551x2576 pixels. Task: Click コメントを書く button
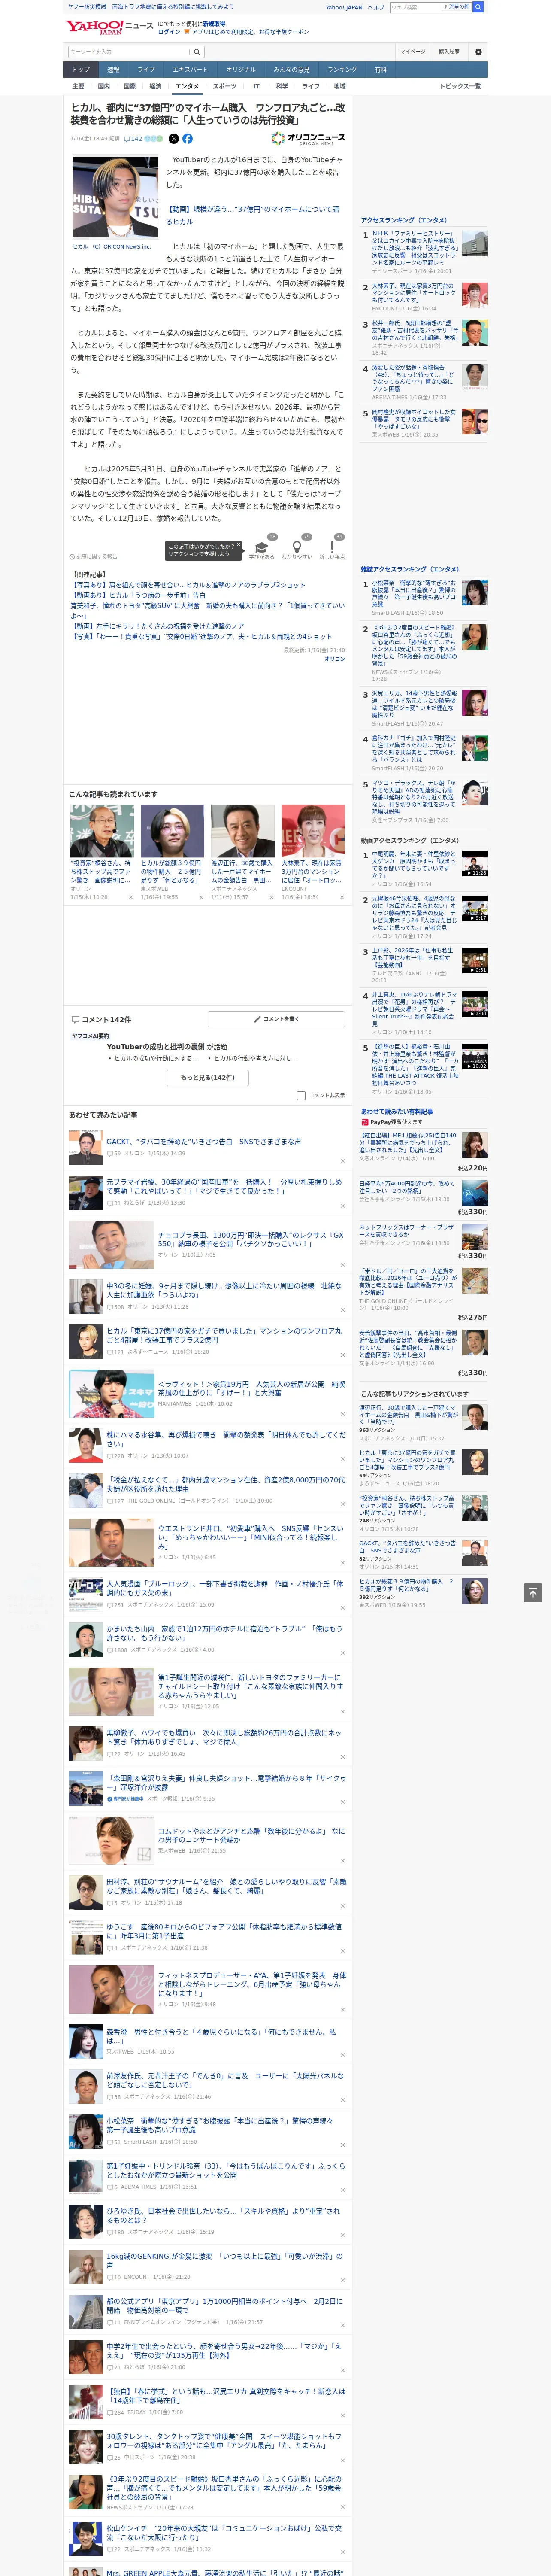click(276, 1019)
